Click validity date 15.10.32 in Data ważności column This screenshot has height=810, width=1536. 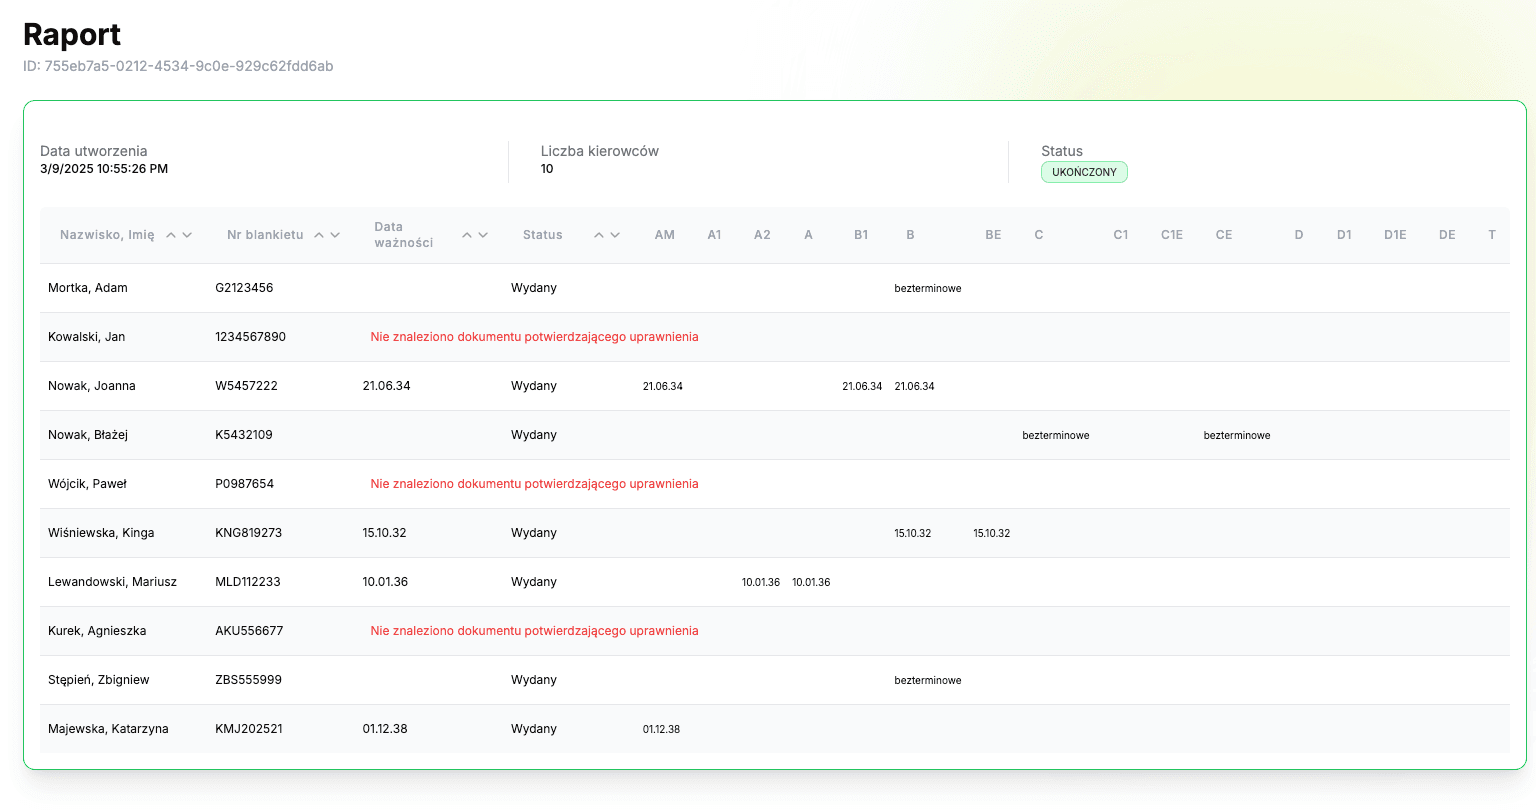click(x=385, y=533)
